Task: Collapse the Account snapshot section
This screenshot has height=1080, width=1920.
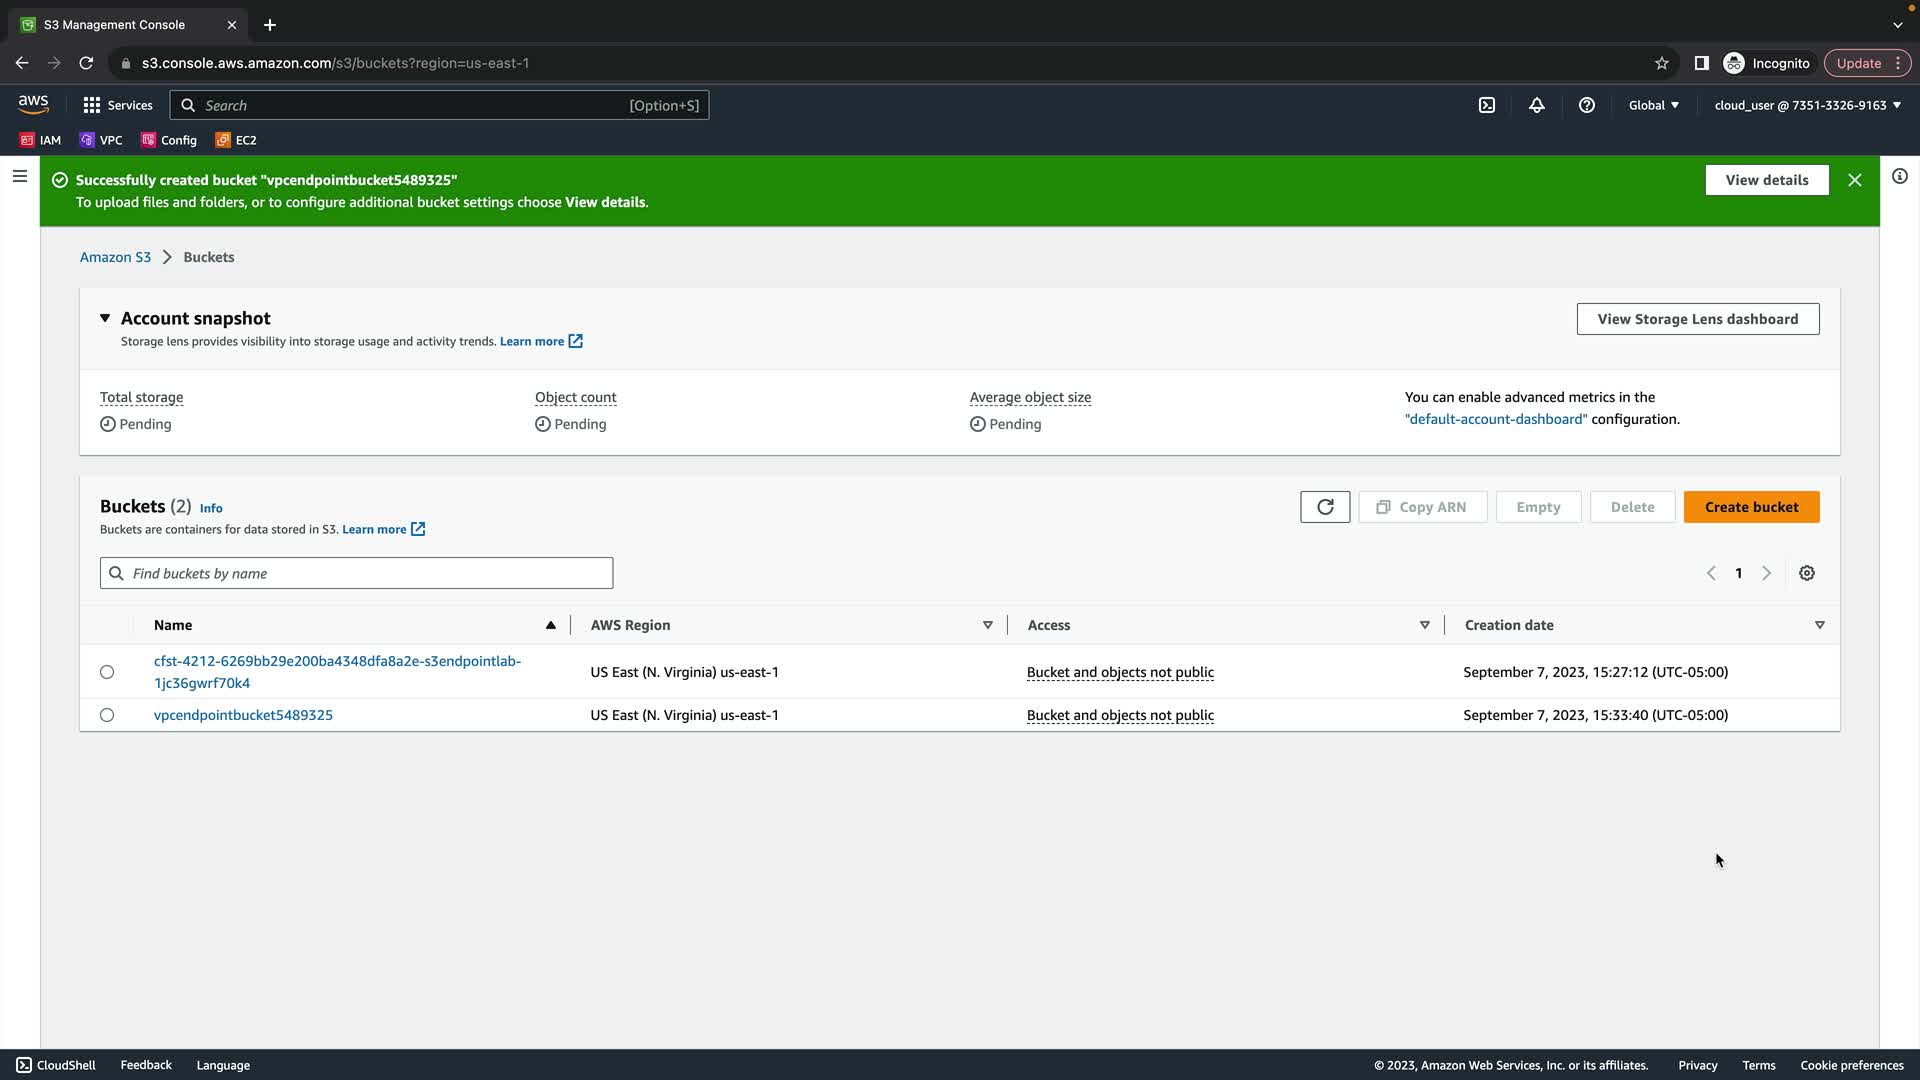Action: coord(105,318)
